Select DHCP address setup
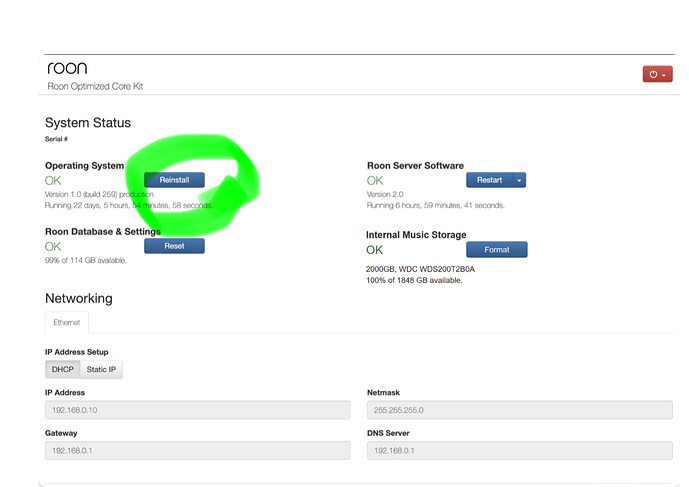 (x=62, y=369)
